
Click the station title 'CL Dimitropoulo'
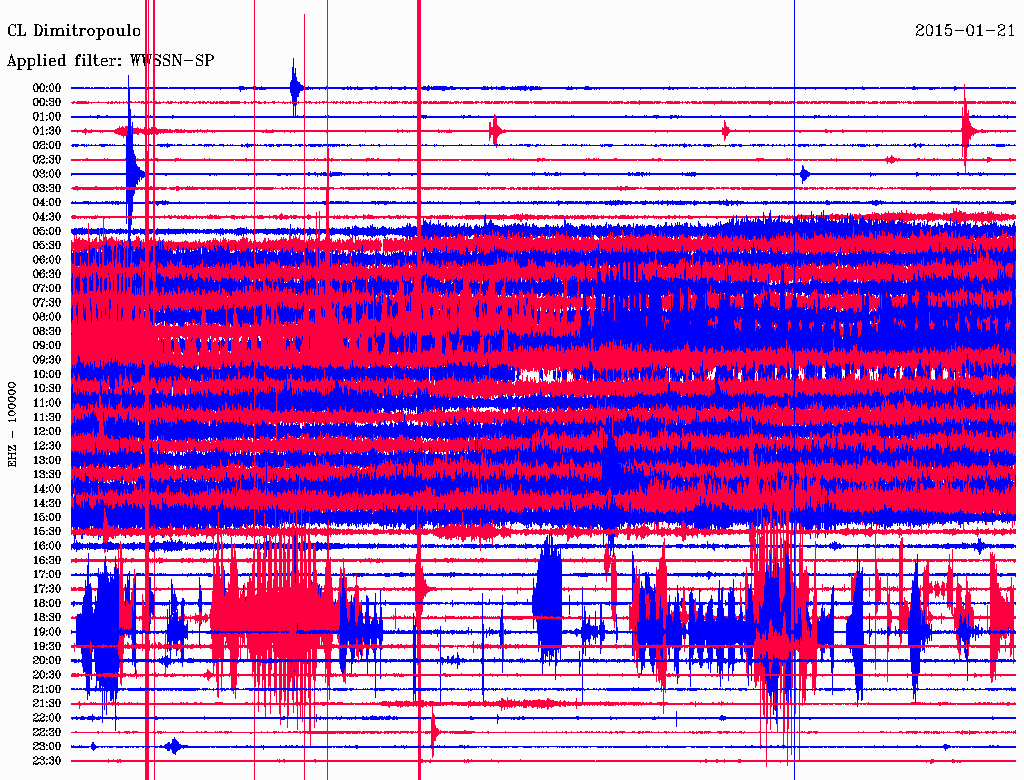click(x=74, y=31)
